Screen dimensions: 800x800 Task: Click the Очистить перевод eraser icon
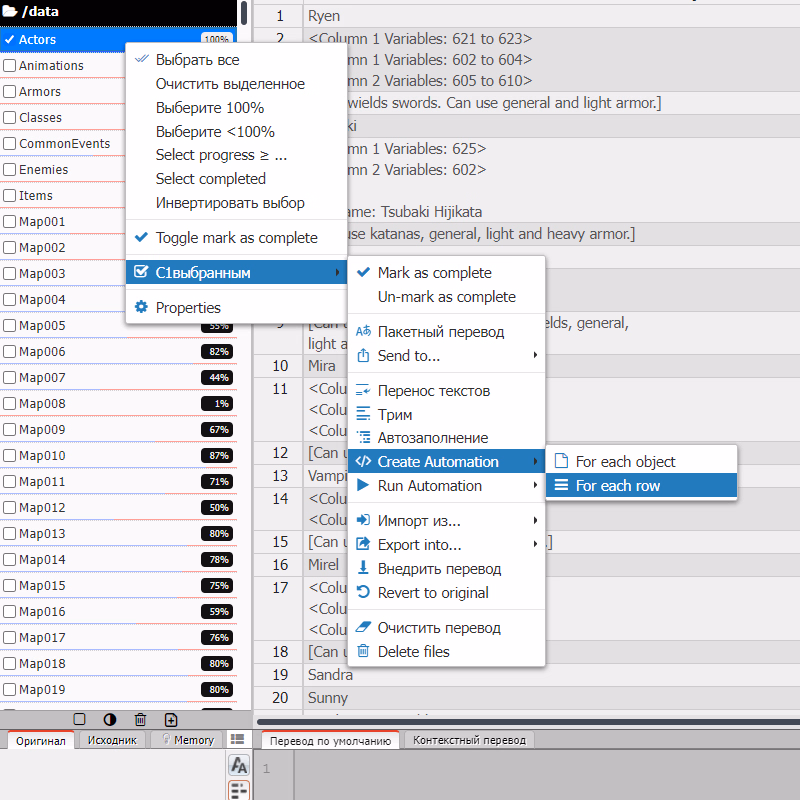[x=363, y=628]
